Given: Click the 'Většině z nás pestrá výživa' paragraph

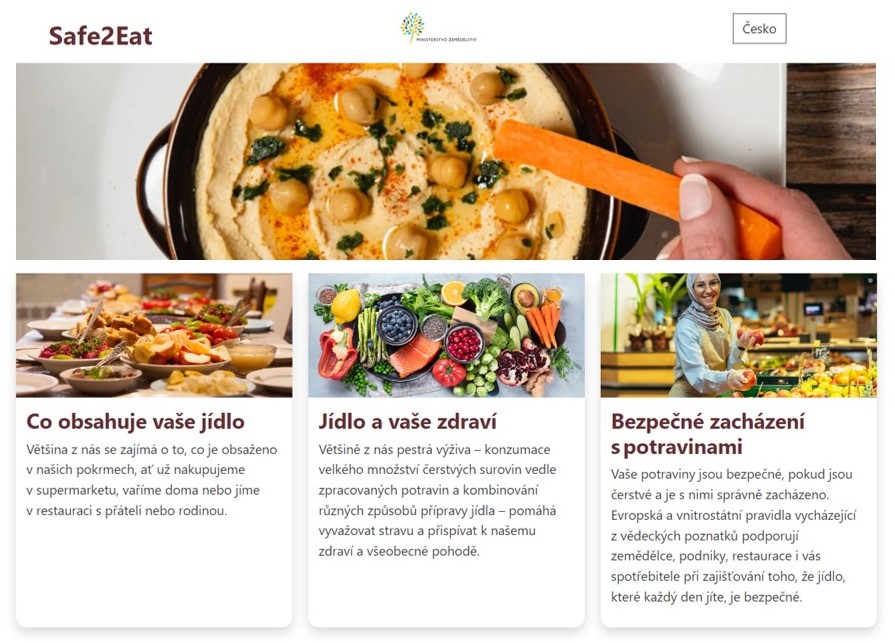Looking at the screenshot, I should (x=437, y=500).
